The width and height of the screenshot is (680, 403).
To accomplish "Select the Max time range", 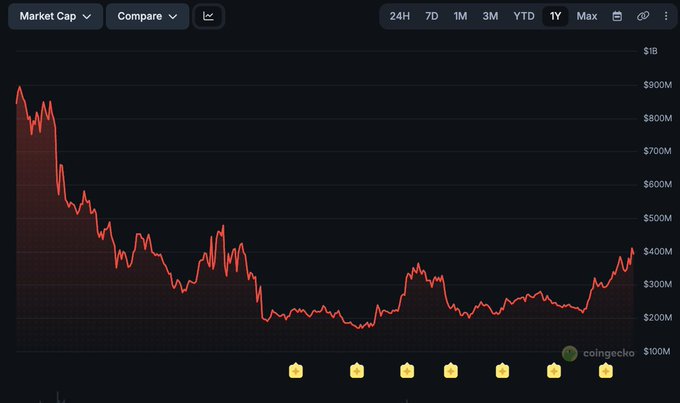I will (x=587, y=16).
